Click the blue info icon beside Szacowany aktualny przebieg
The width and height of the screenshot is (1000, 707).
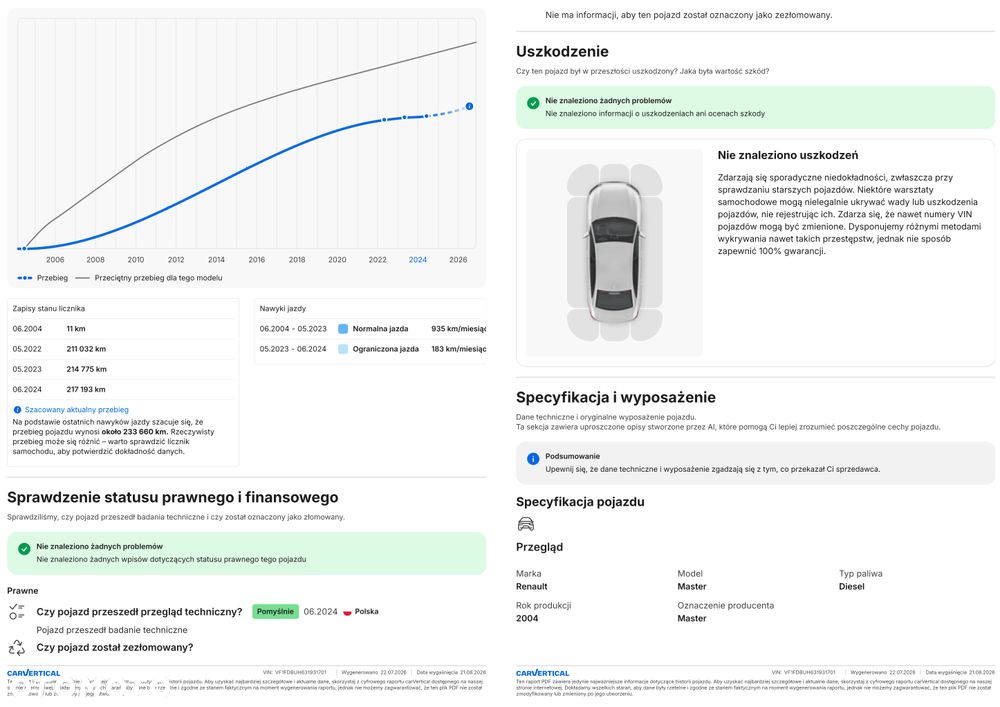(17, 410)
